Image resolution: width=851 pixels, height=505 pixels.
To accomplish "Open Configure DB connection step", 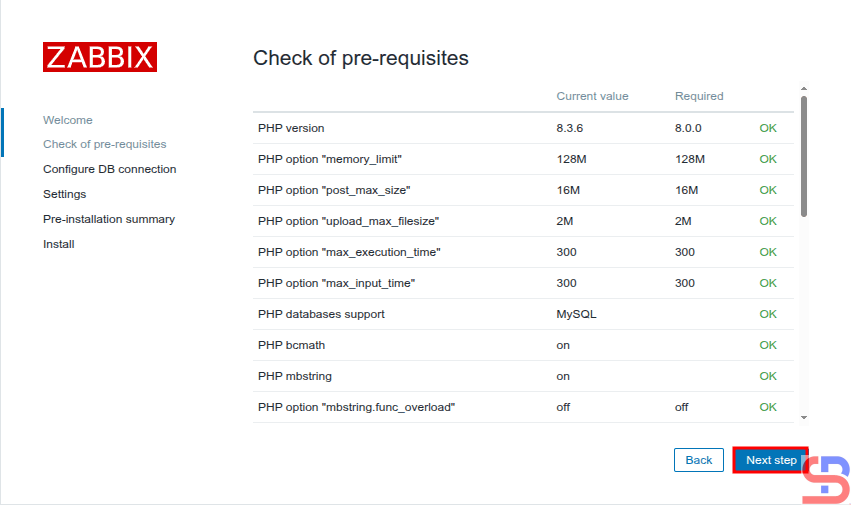I will click(x=110, y=169).
